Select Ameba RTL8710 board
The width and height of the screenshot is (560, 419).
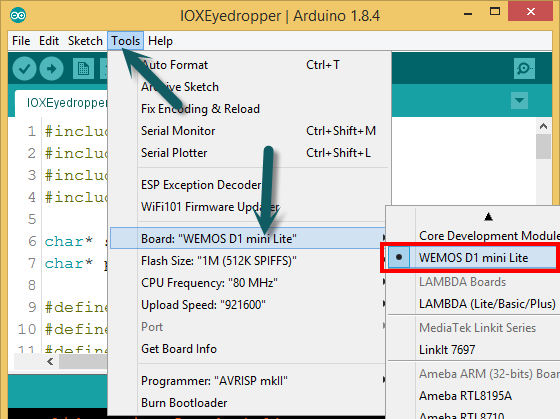click(474, 415)
